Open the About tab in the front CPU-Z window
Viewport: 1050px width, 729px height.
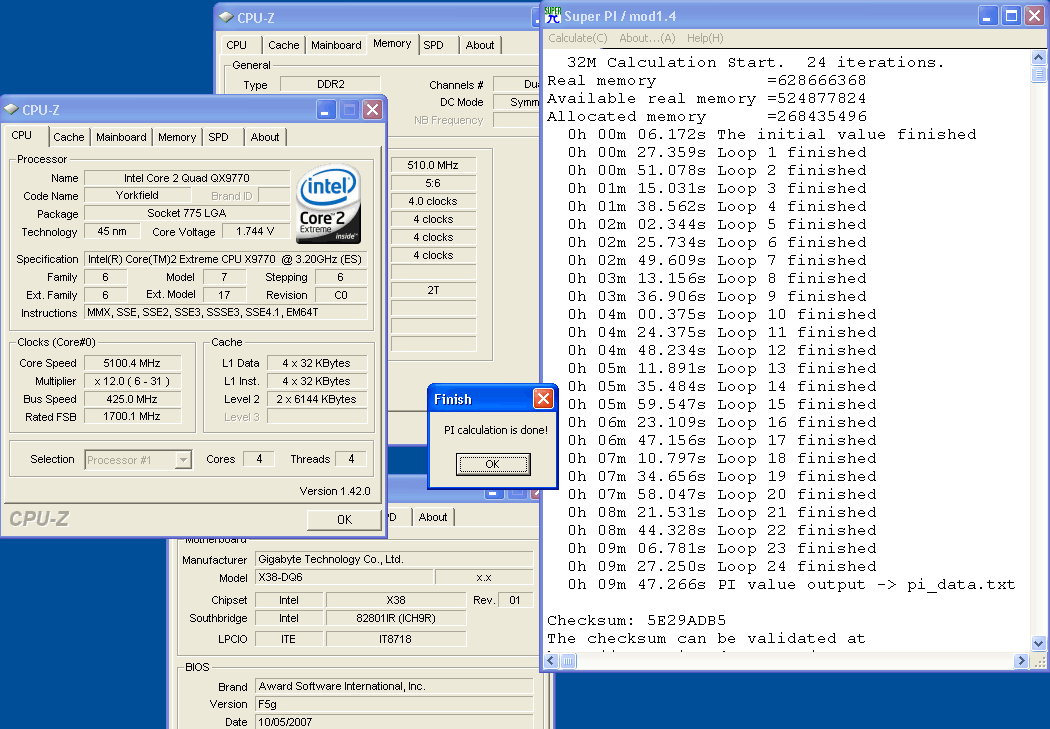coord(265,137)
